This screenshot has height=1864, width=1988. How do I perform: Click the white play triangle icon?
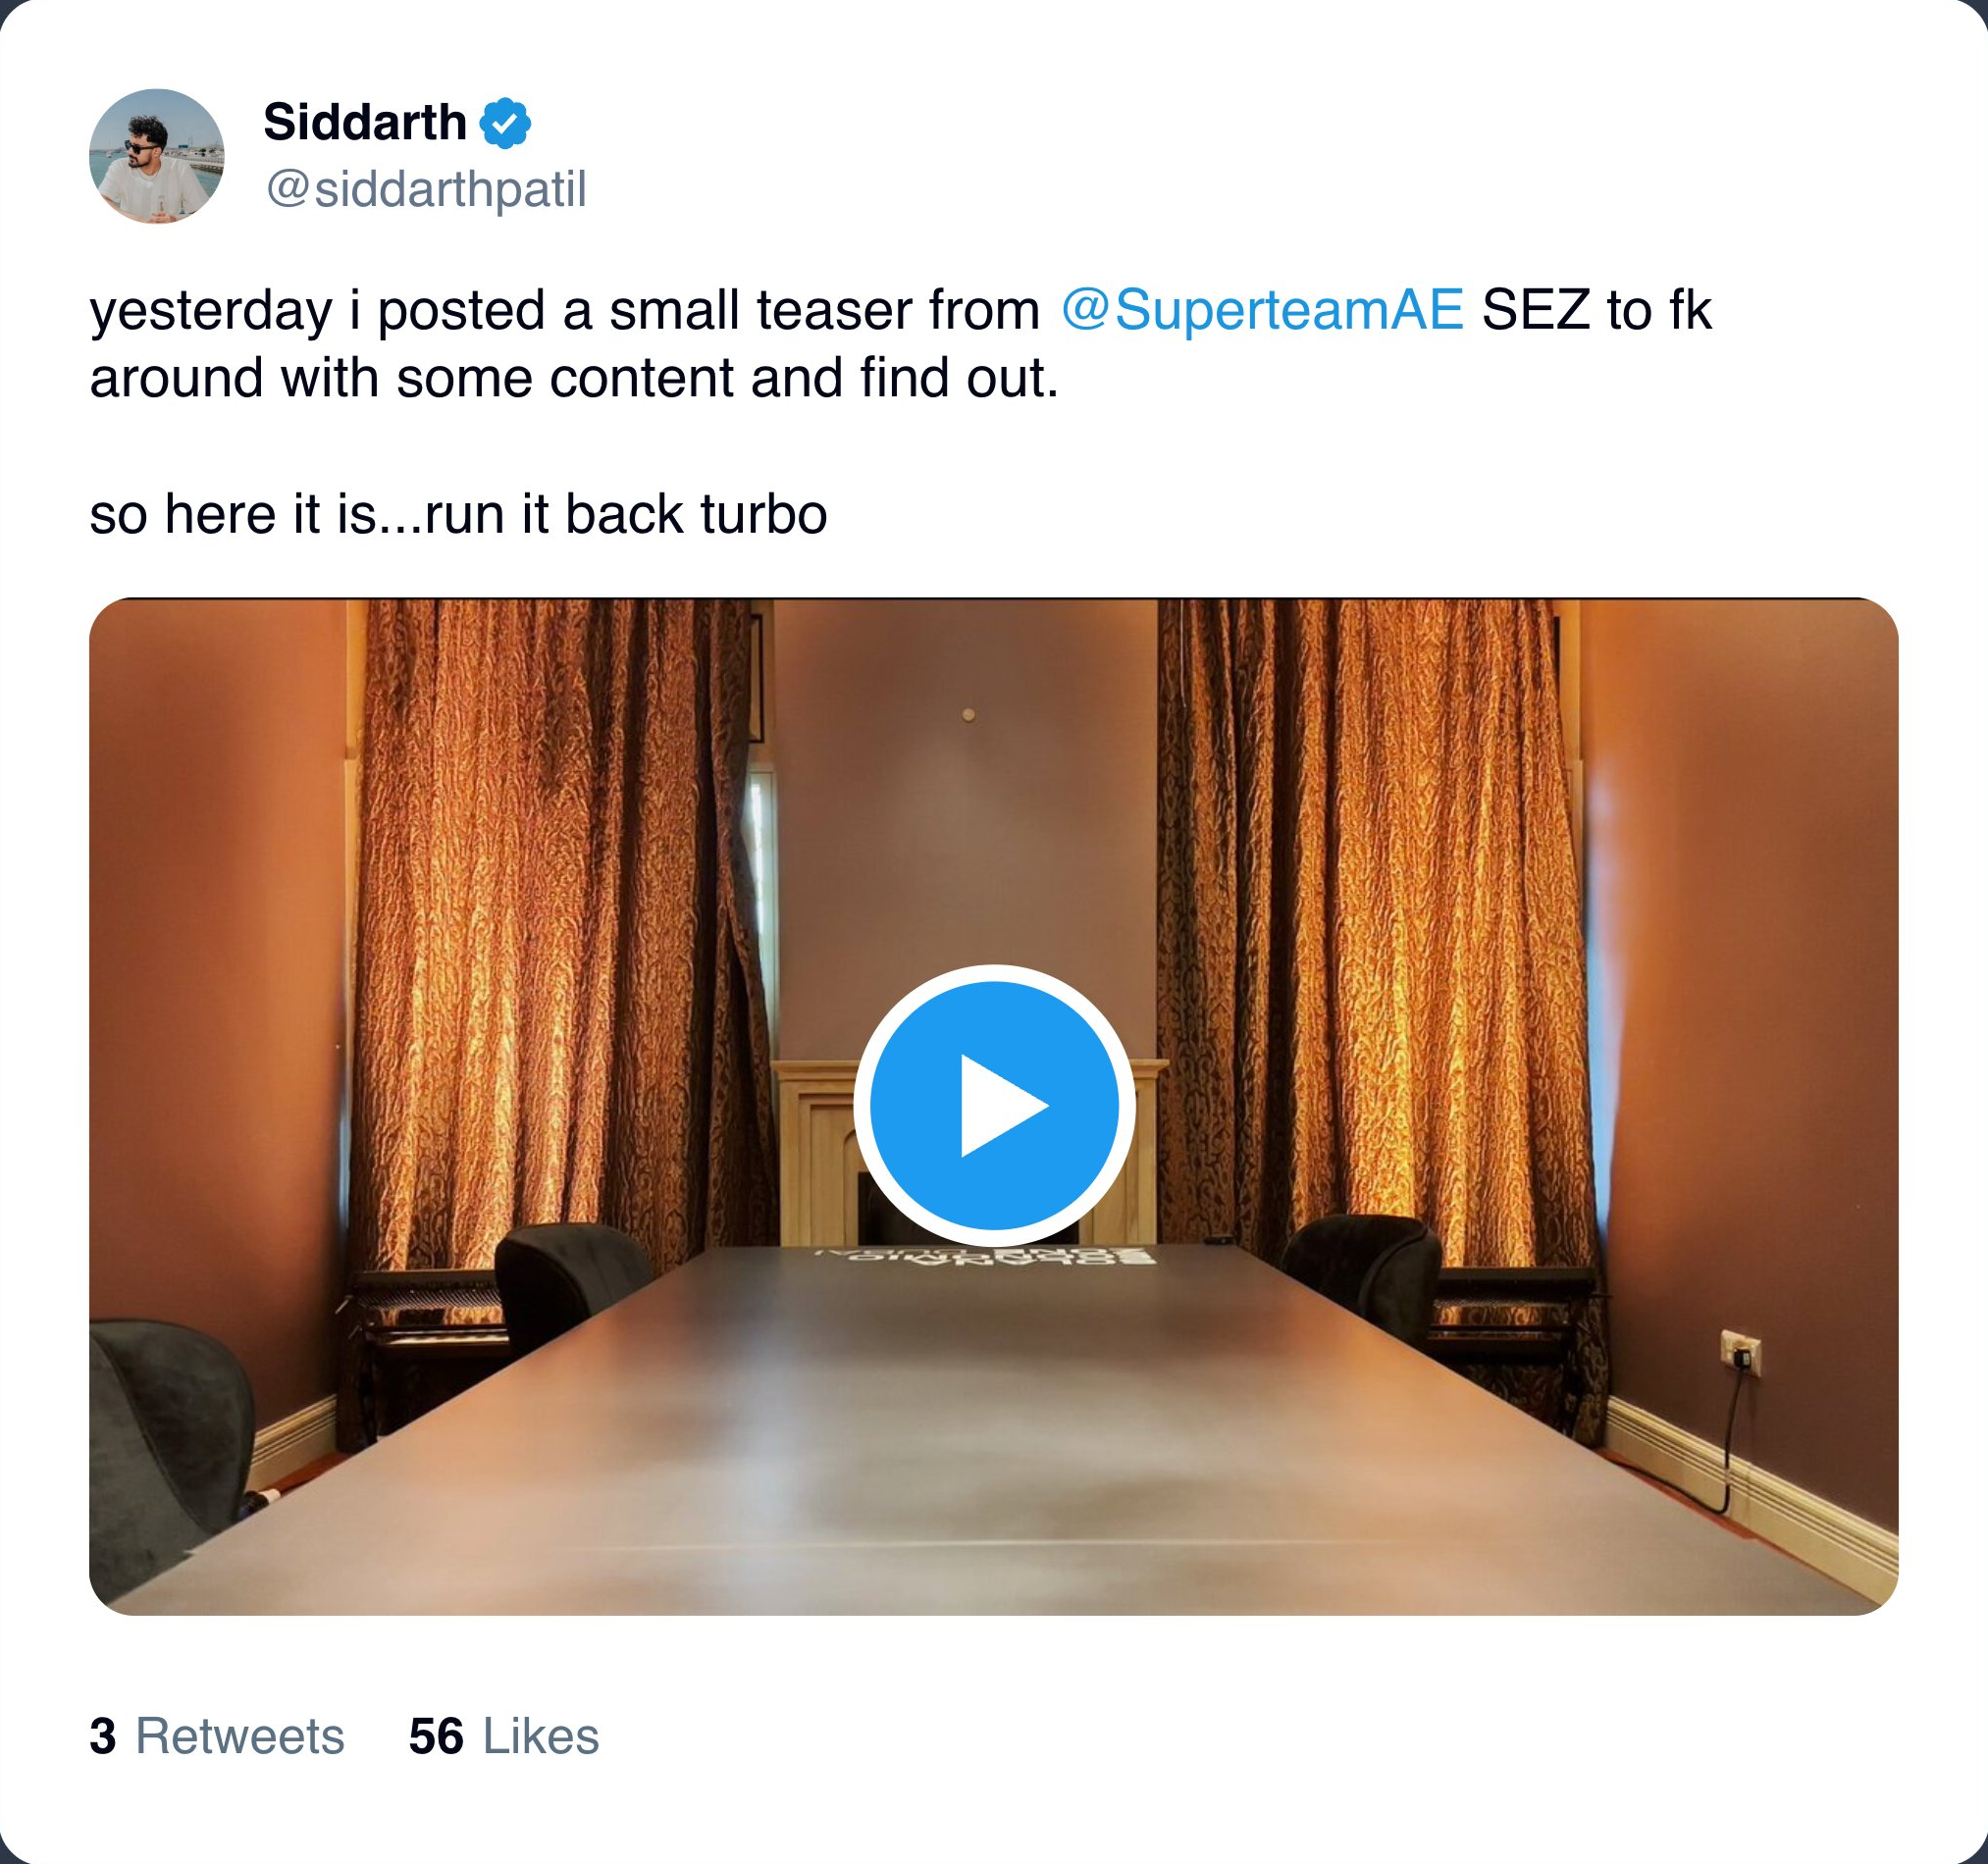[1000, 1105]
